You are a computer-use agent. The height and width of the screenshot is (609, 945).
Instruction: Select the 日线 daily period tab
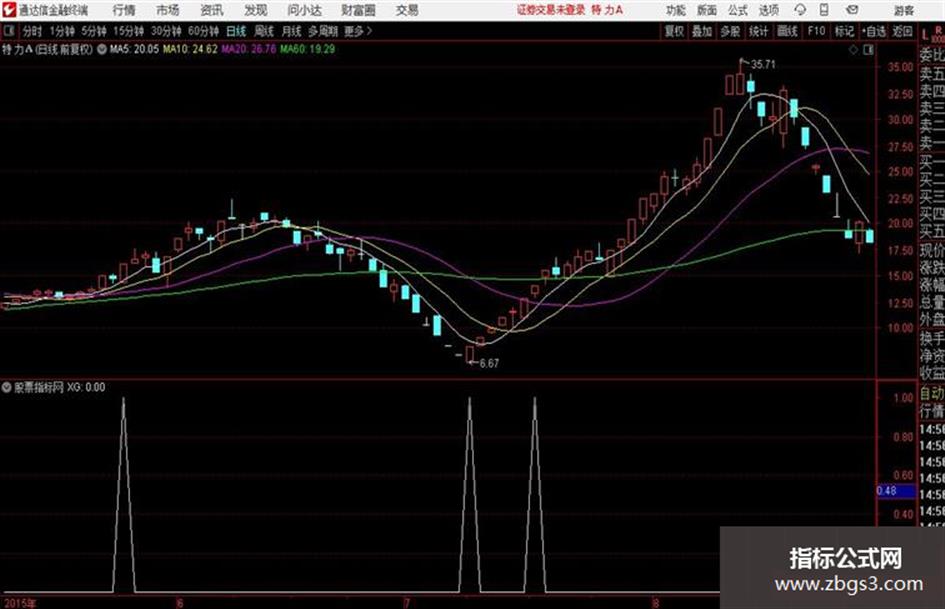(x=236, y=31)
